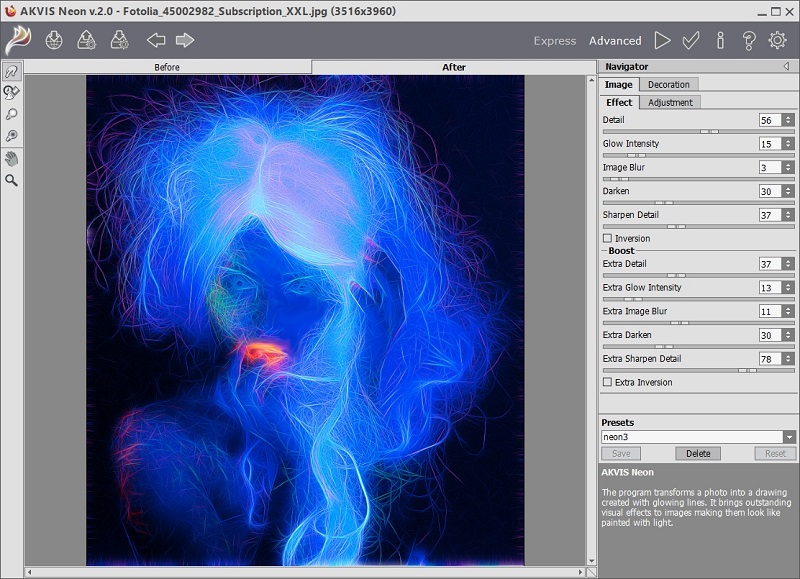Select the history brush tool

12,92
